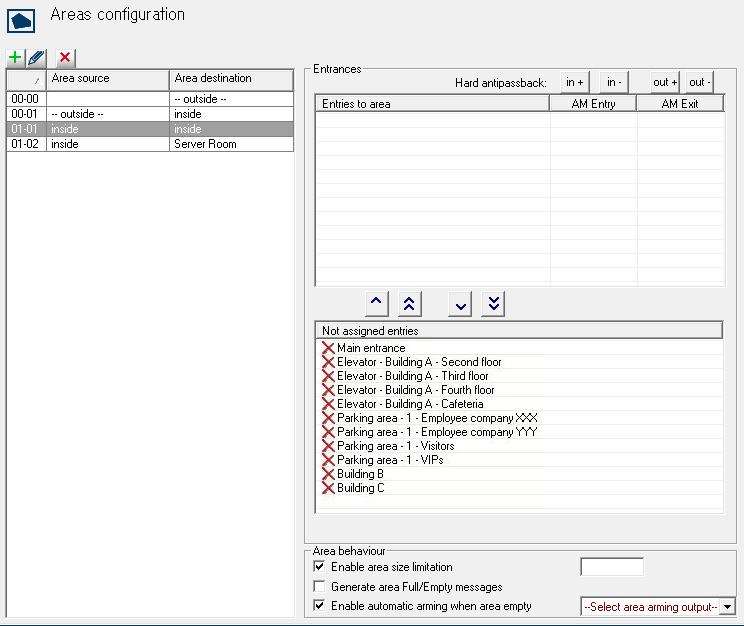Select the 'Building B' entry text
The image size is (744, 626).
(x=360, y=474)
